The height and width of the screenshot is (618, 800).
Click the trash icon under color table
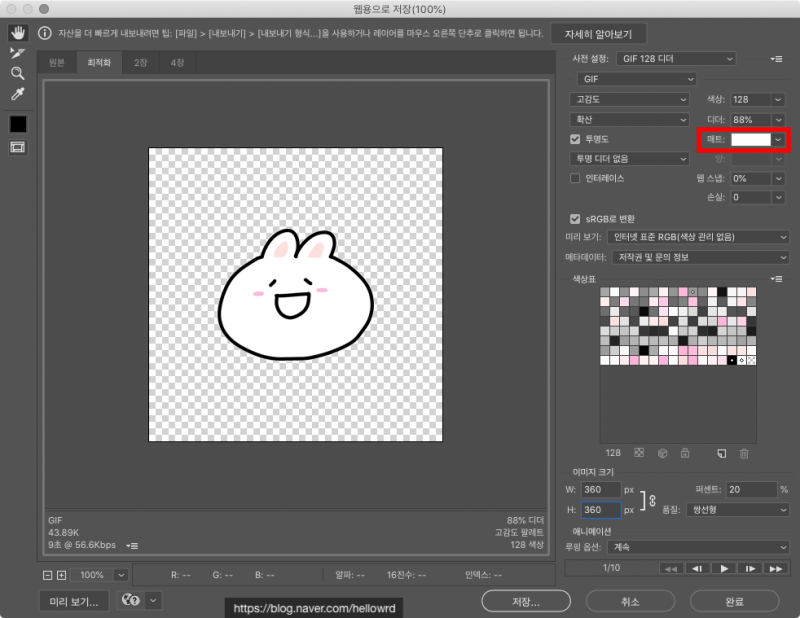click(x=743, y=453)
